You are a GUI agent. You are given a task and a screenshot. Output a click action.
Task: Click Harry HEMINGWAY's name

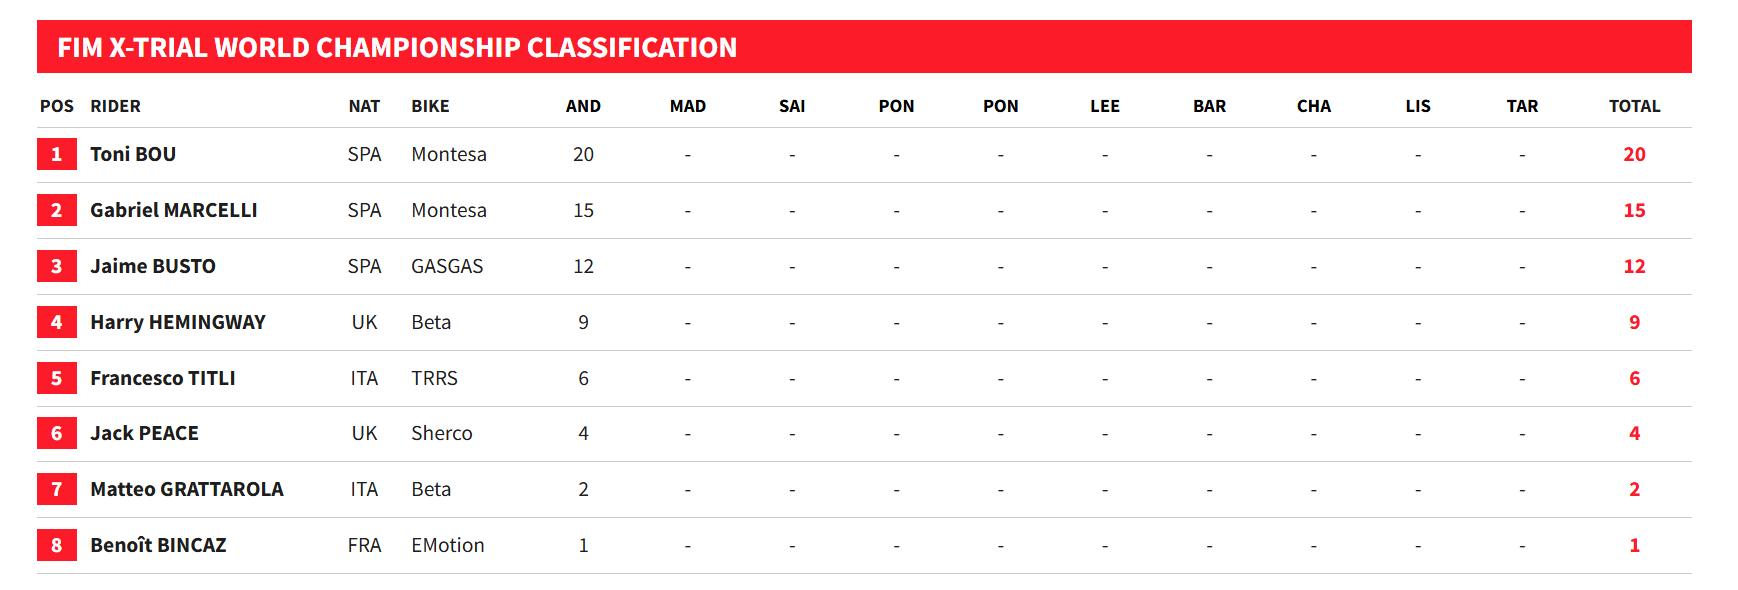click(x=177, y=323)
